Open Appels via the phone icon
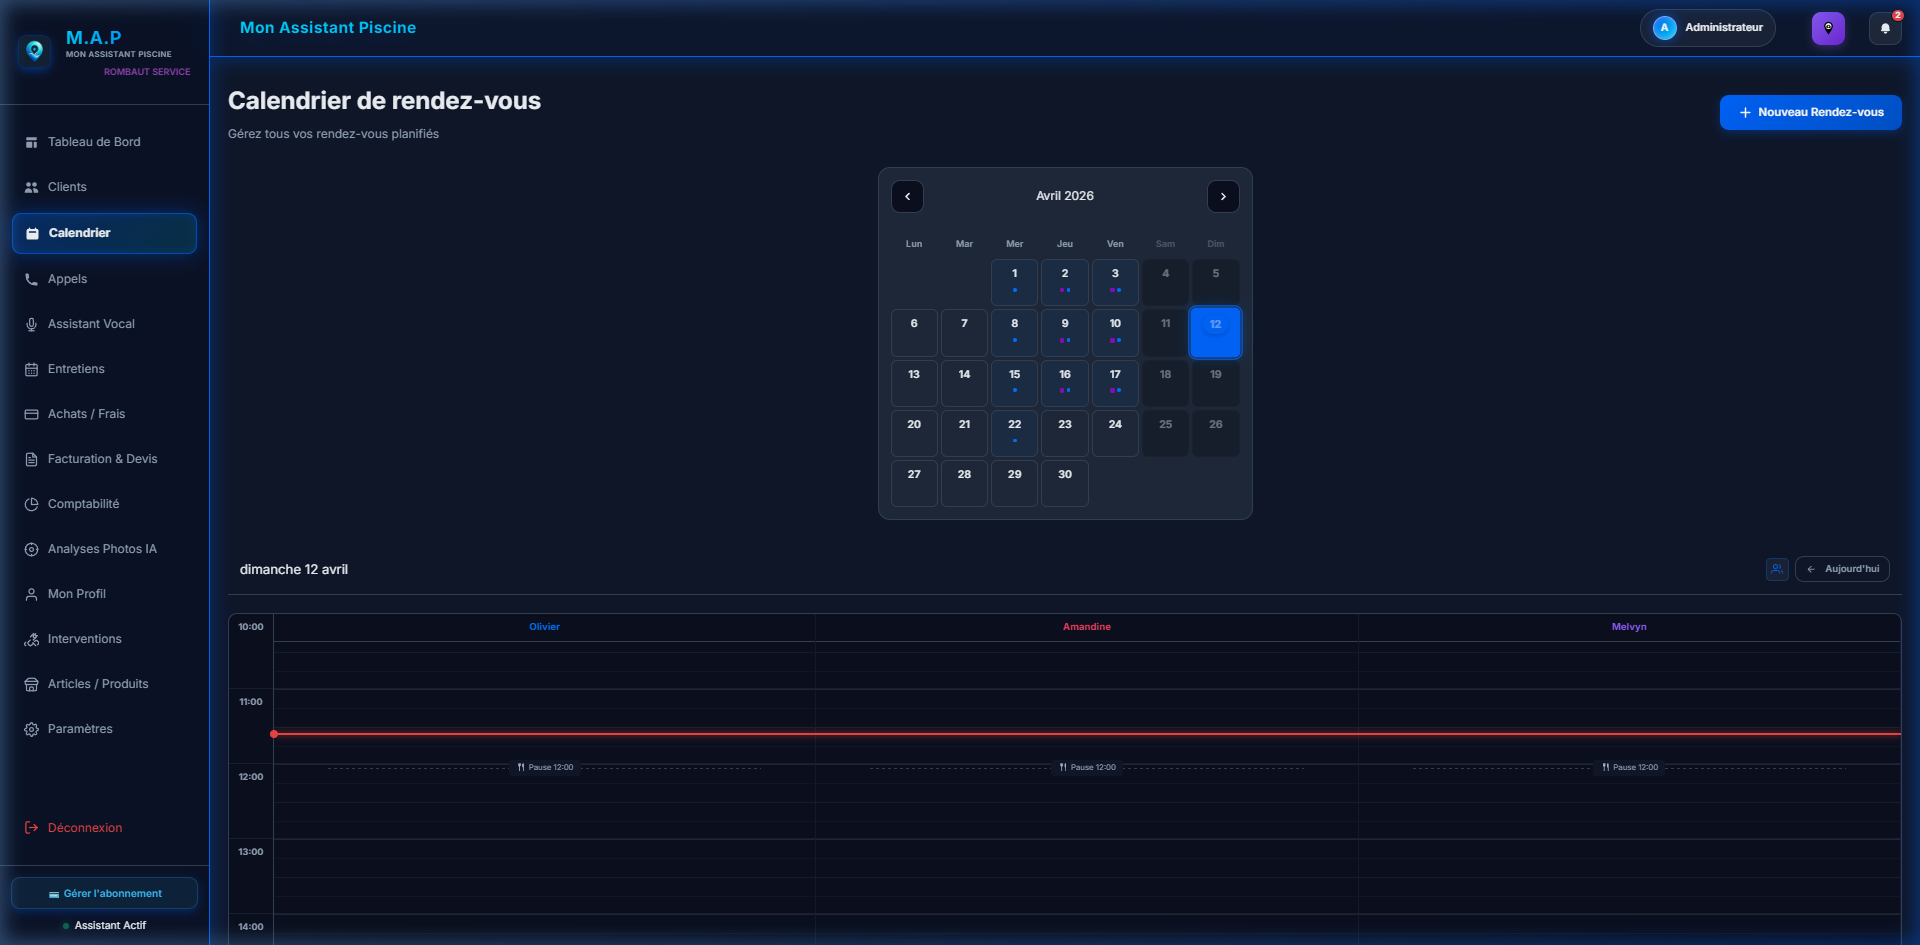The width and height of the screenshot is (1920, 945). coord(31,280)
